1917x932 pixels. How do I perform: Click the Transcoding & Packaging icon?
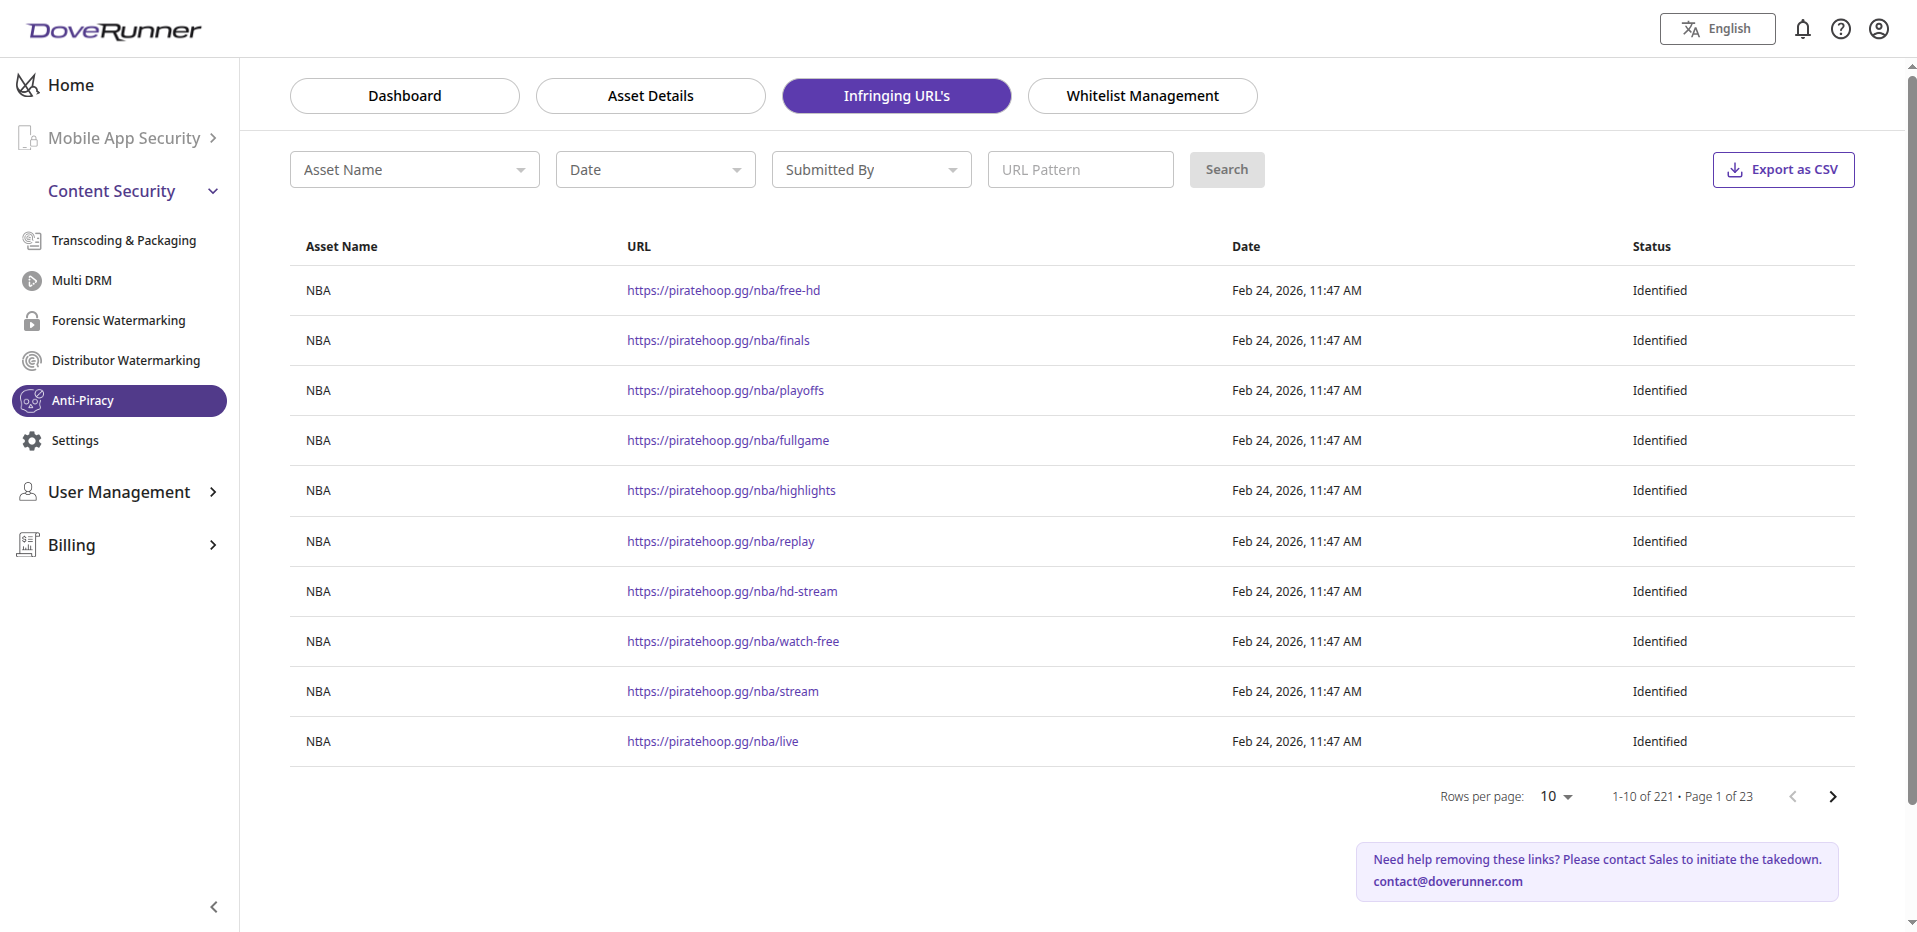[32, 240]
